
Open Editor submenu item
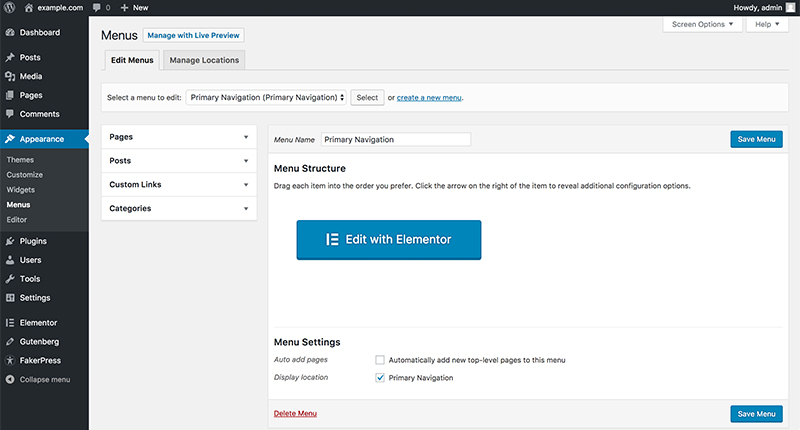pos(17,219)
